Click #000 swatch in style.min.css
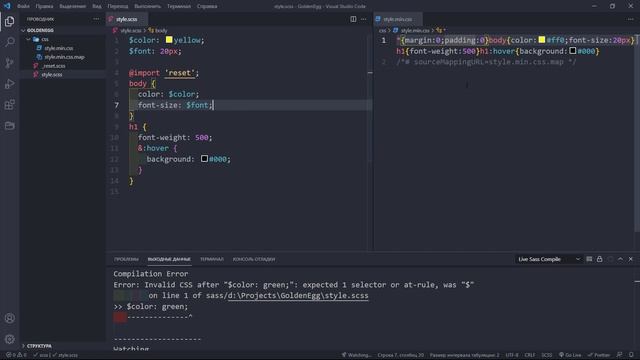The width and height of the screenshot is (640, 360). coord(573,51)
